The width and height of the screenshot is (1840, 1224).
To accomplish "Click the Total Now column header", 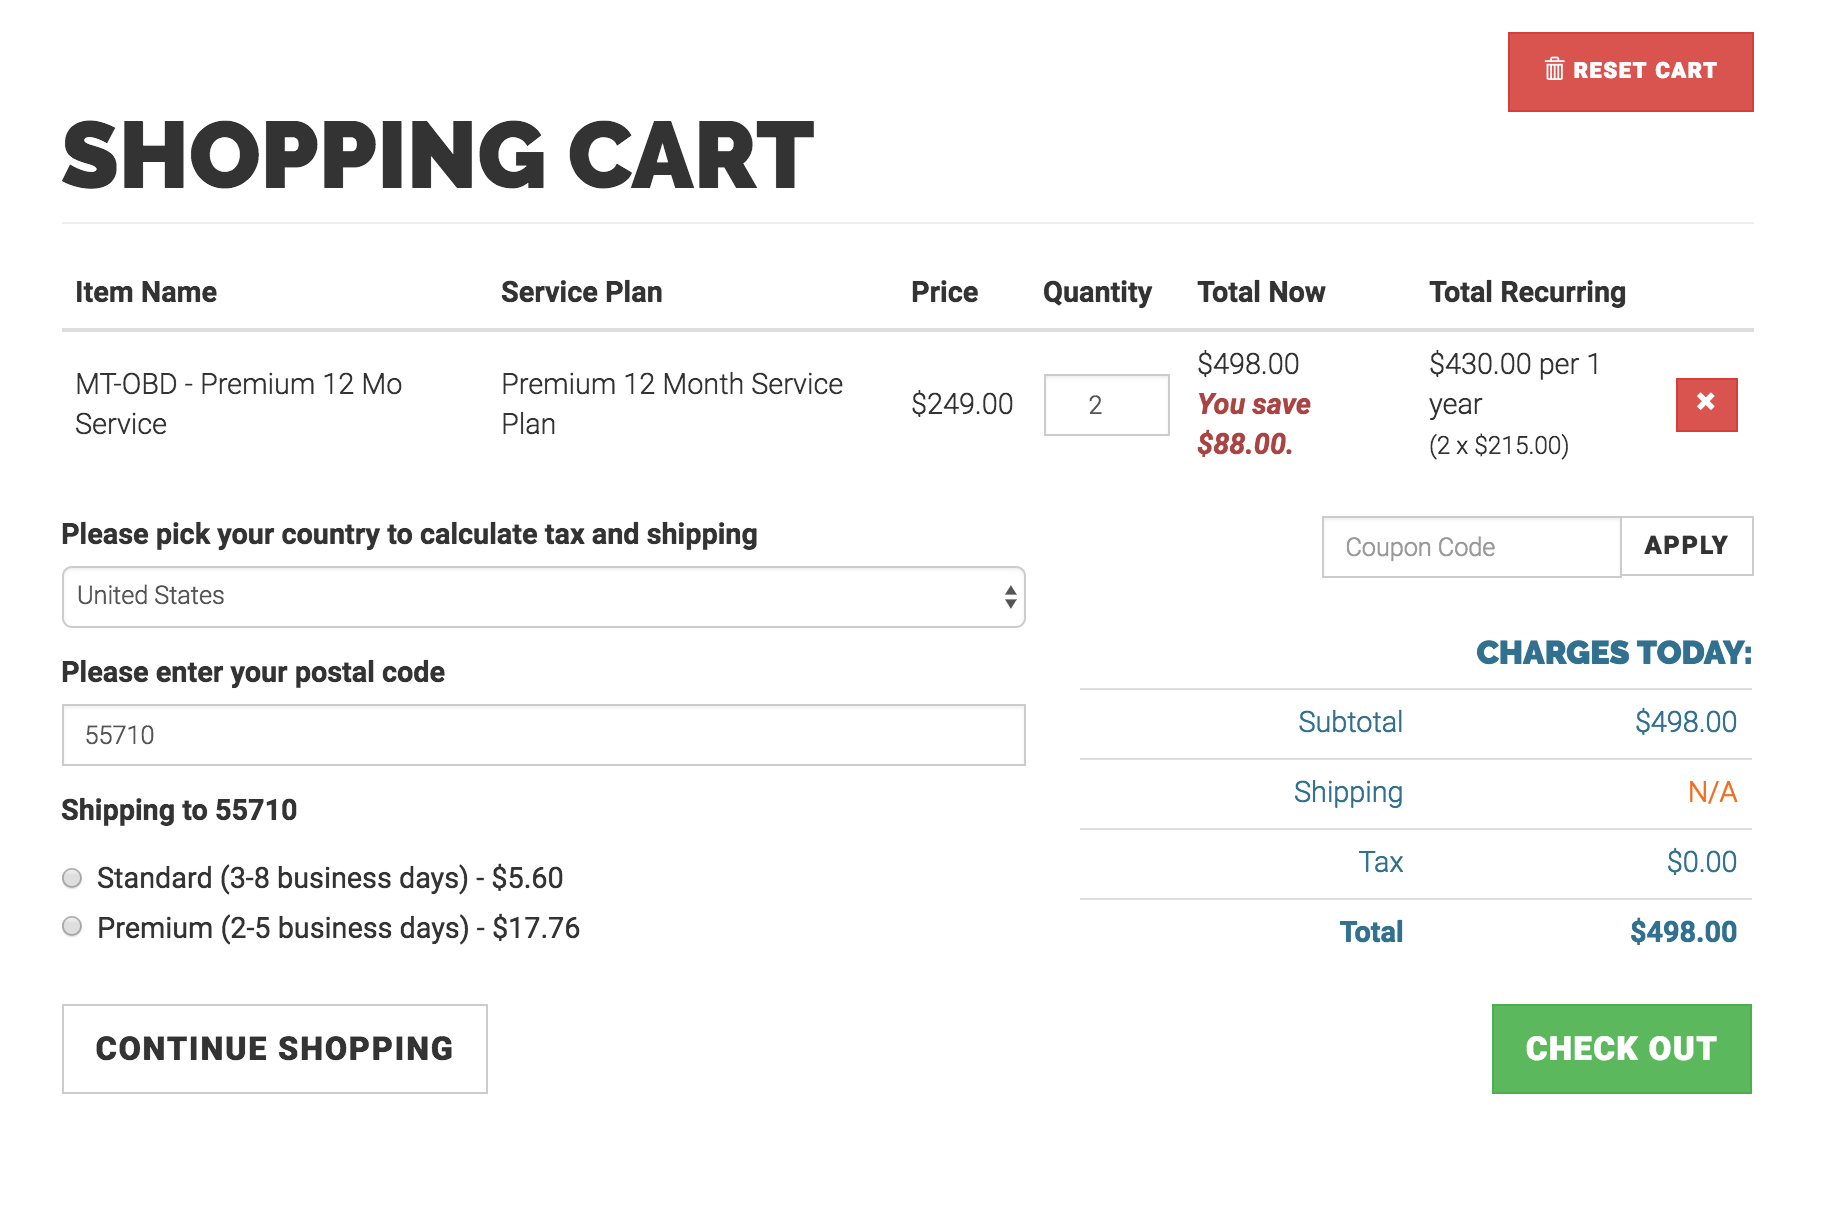I will click(x=1261, y=292).
